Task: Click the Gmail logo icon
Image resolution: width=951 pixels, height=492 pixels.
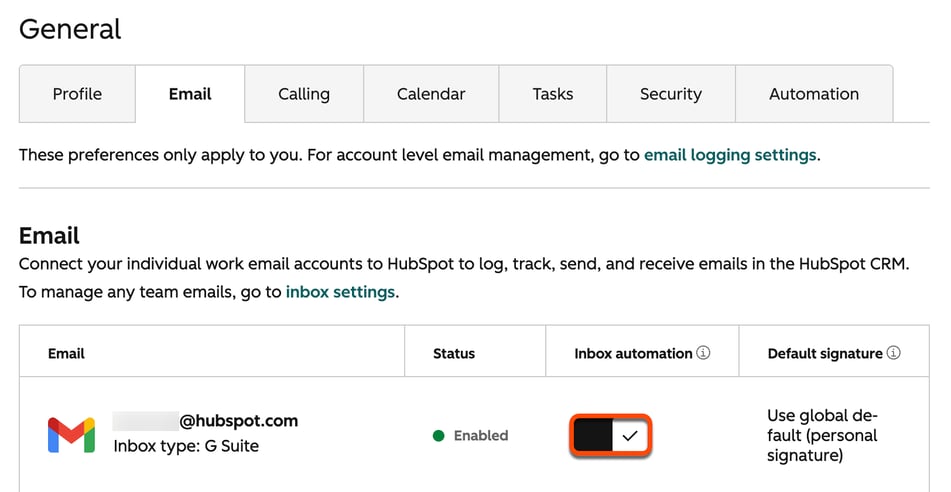Action: (72, 435)
